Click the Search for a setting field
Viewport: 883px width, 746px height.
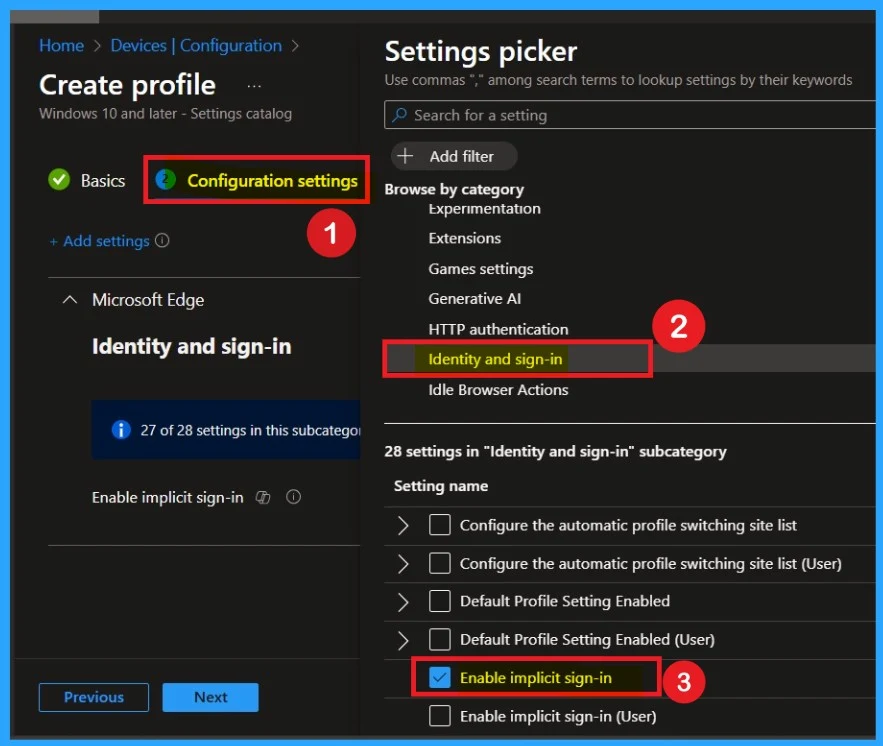click(x=630, y=115)
